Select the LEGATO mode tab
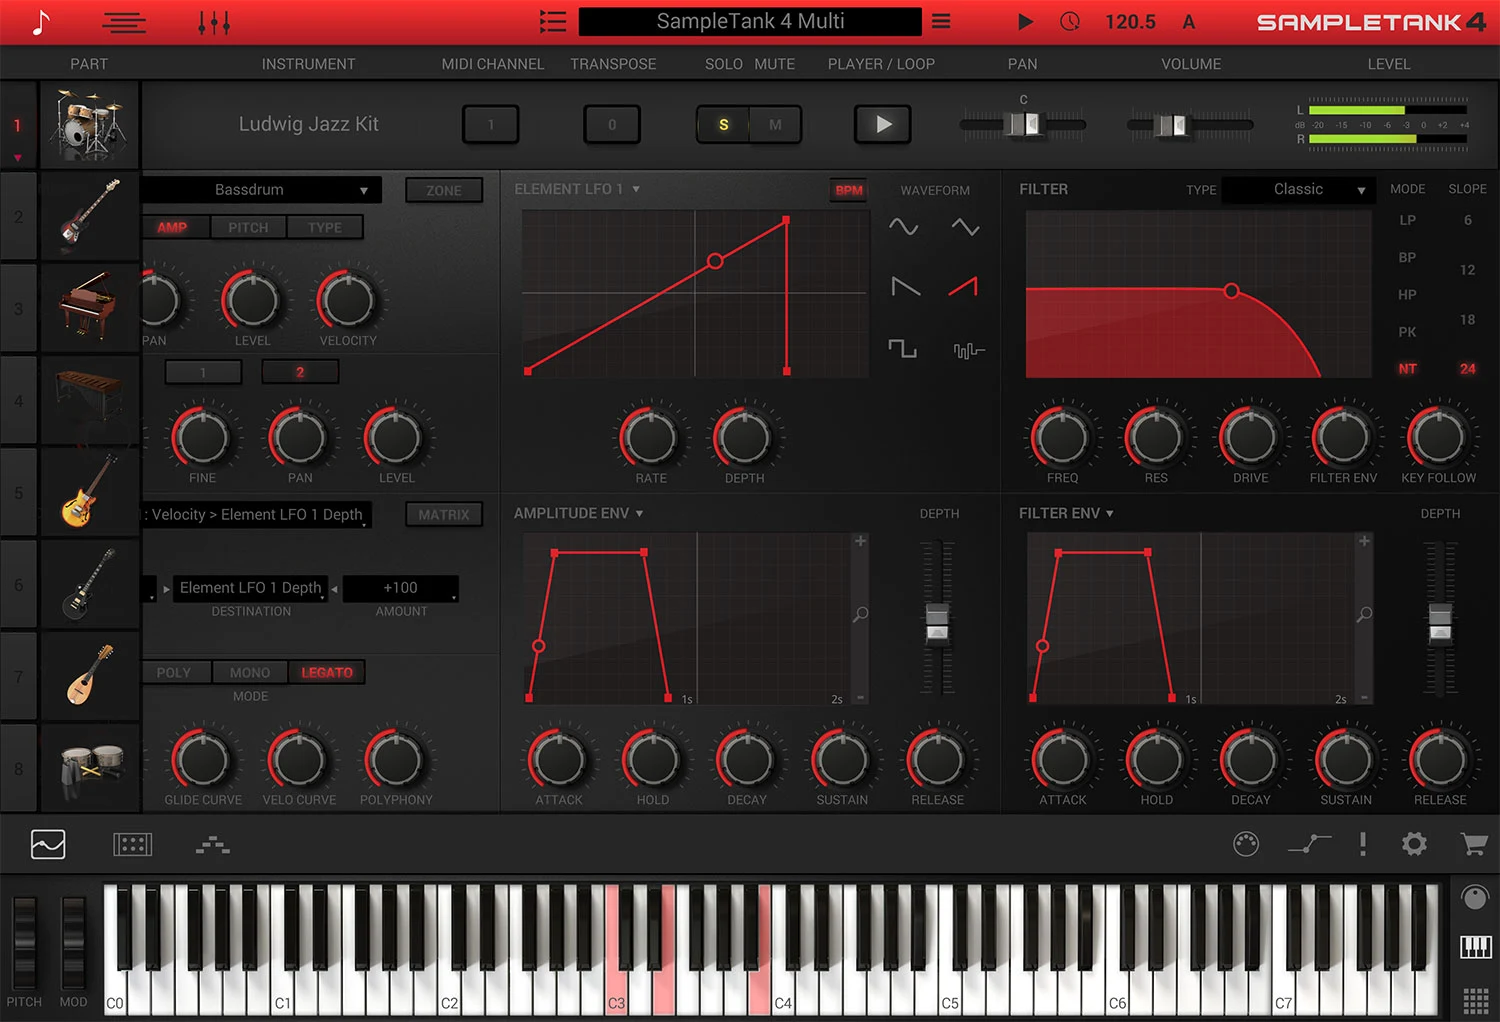 (x=327, y=672)
